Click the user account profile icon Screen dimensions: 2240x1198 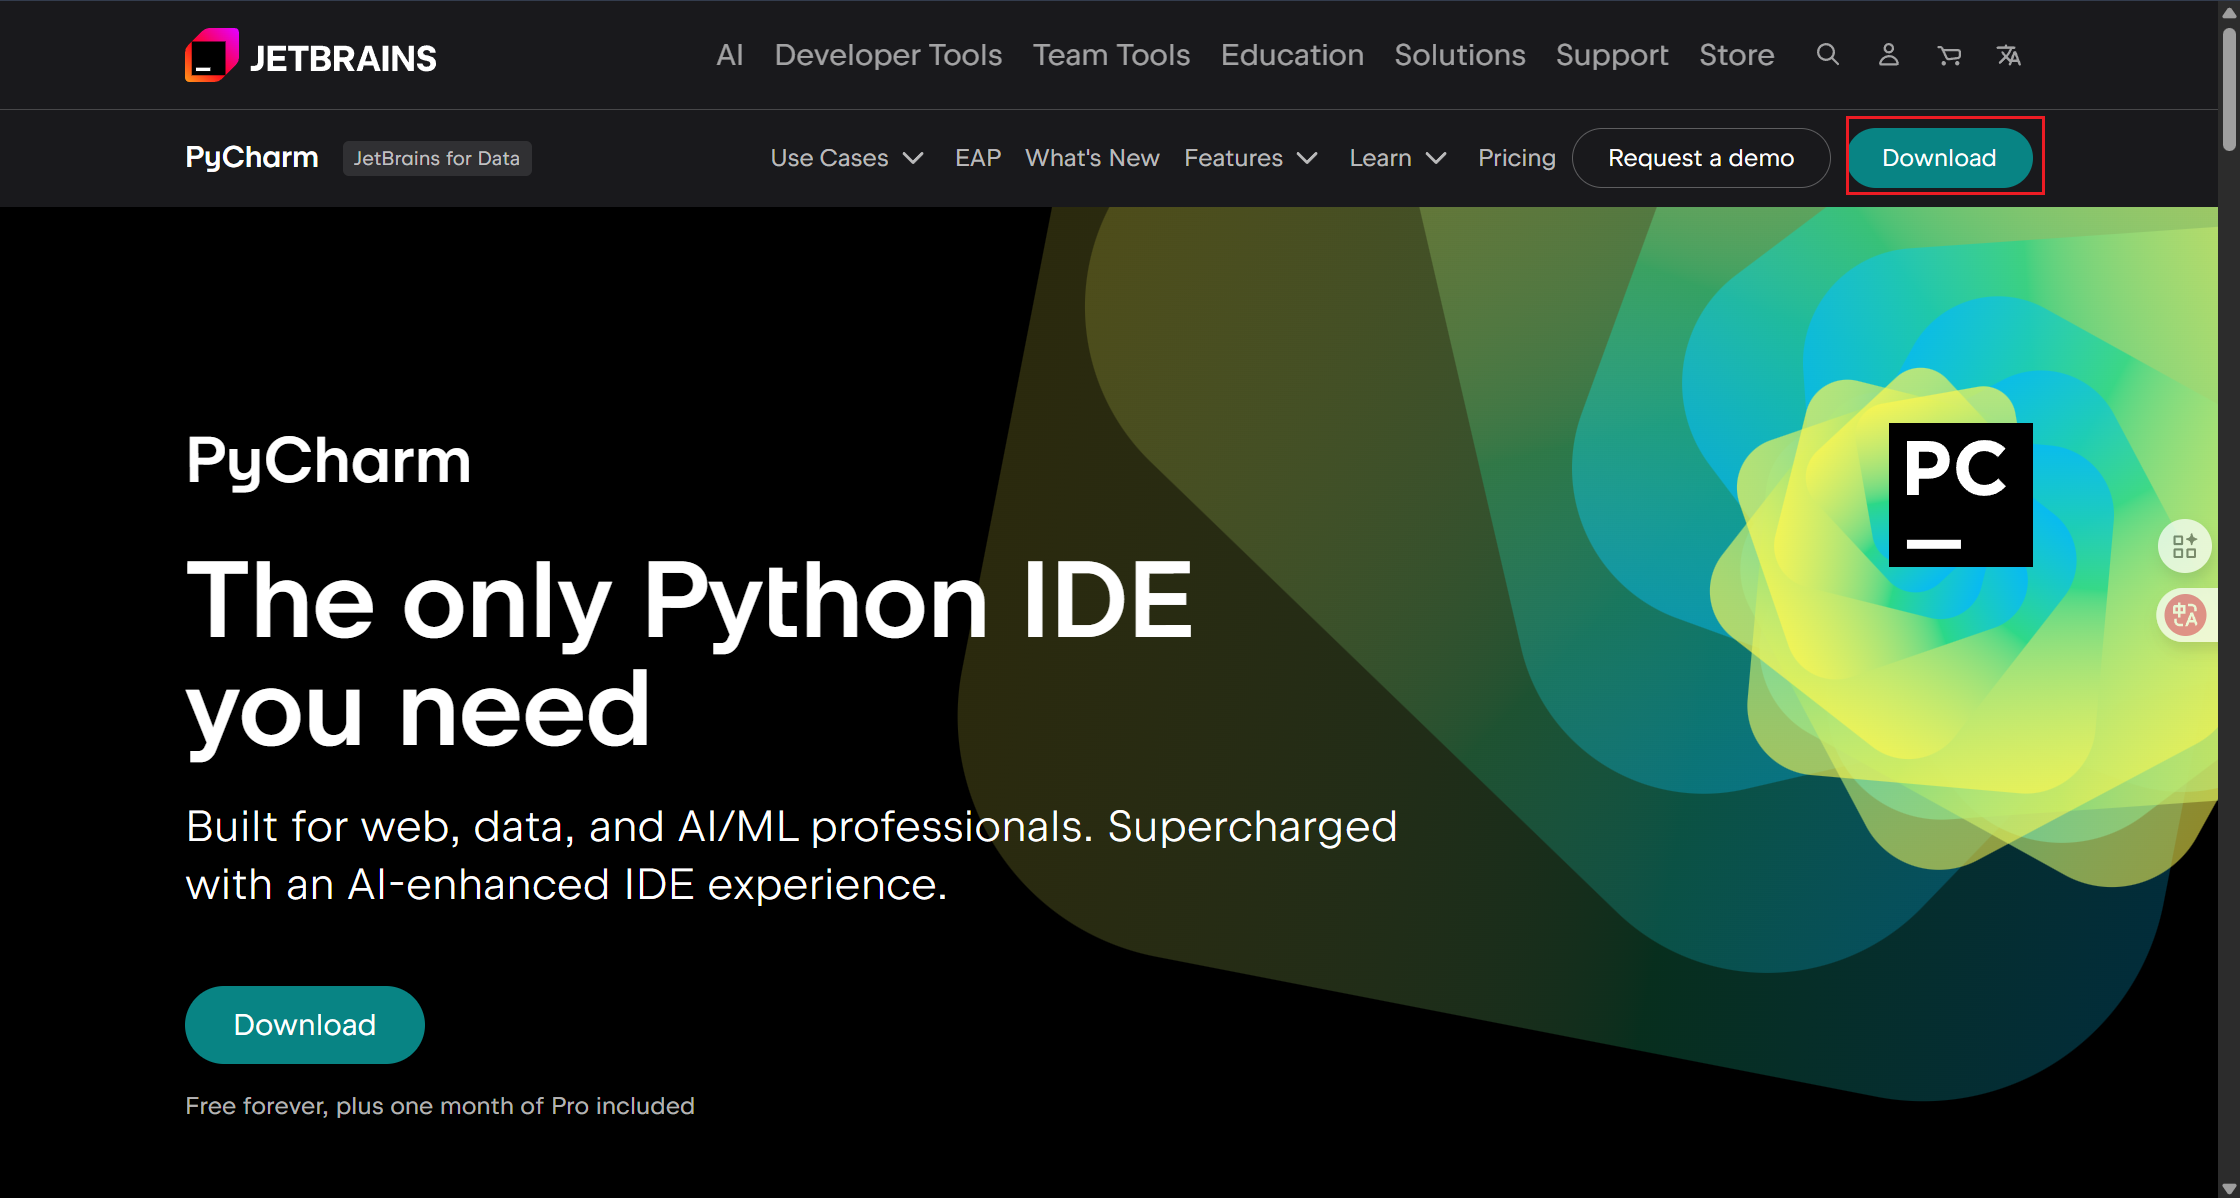1888,55
